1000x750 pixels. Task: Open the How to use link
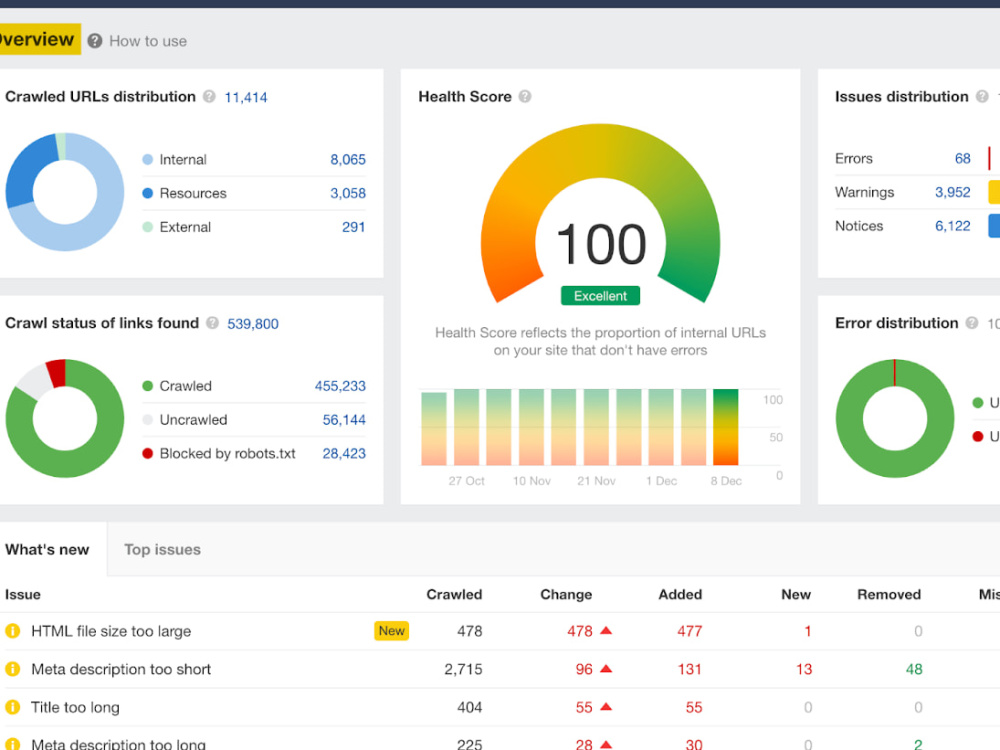[148, 41]
